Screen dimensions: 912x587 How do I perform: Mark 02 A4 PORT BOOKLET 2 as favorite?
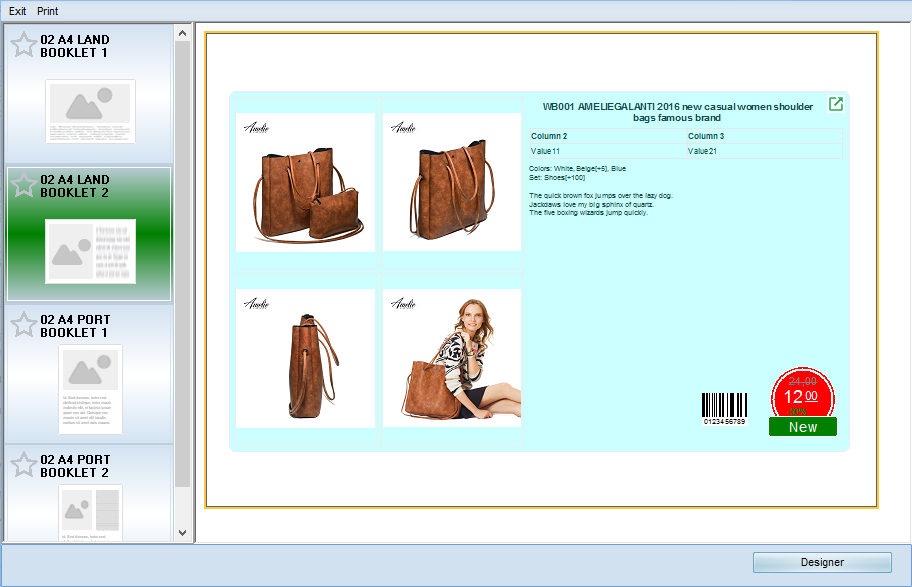[x=23, y=465]
